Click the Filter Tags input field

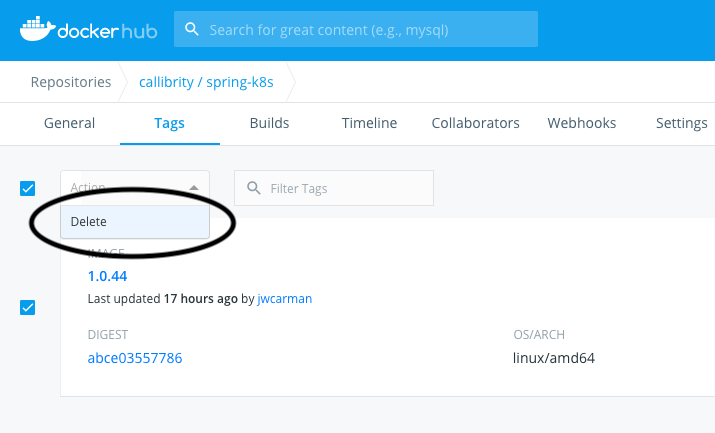click(334, 188)
